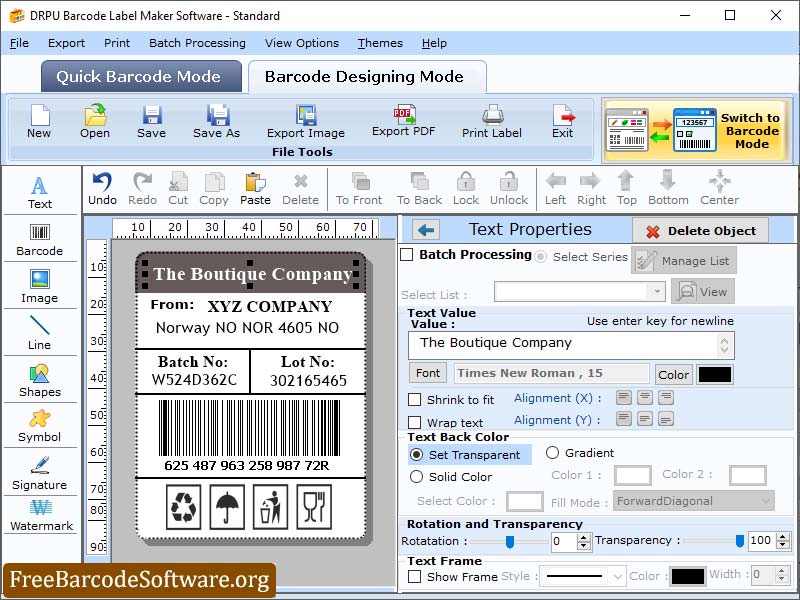
Task: Check the Wrap text option
Action: pos(418,422)
